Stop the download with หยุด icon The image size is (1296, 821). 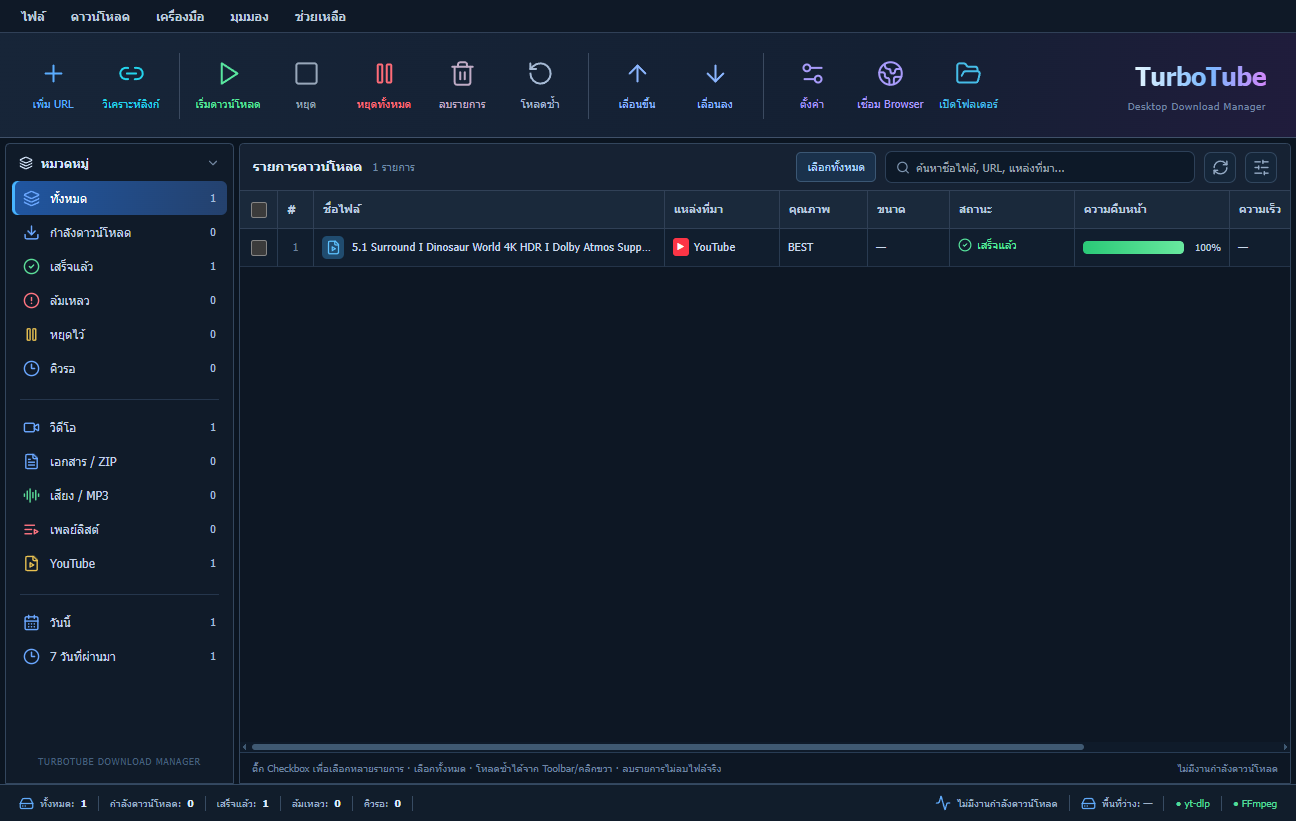click(x=306, y=73)
